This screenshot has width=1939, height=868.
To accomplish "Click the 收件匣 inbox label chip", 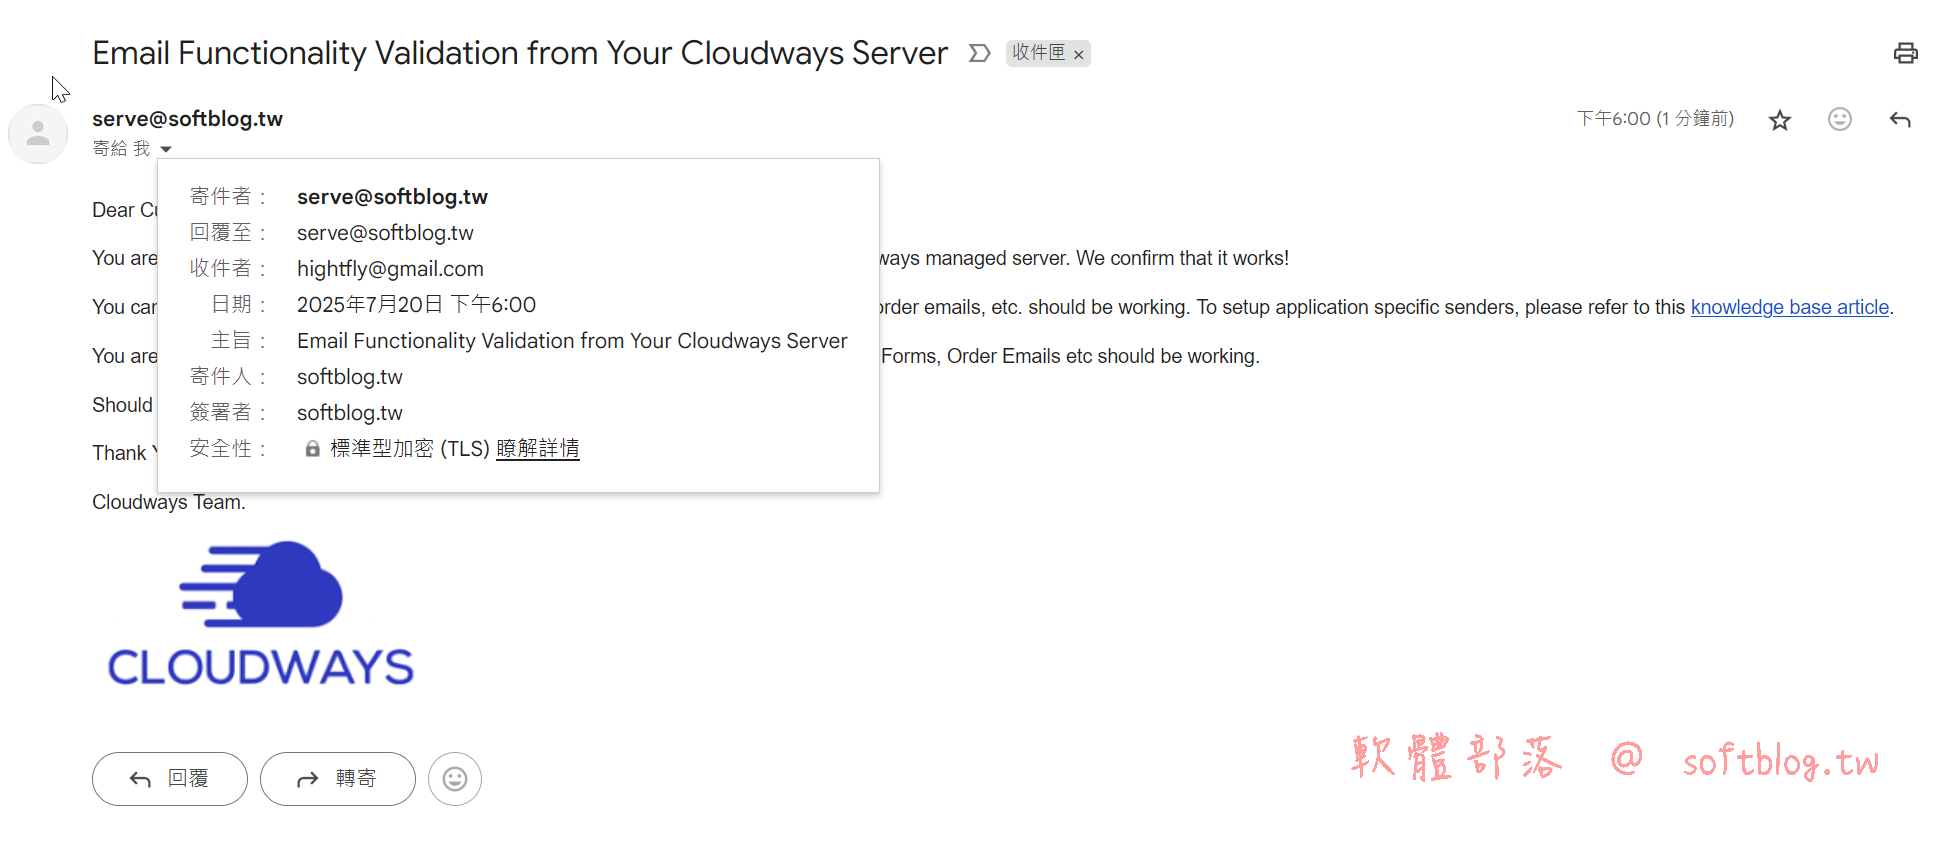I will coord(1038,53).
